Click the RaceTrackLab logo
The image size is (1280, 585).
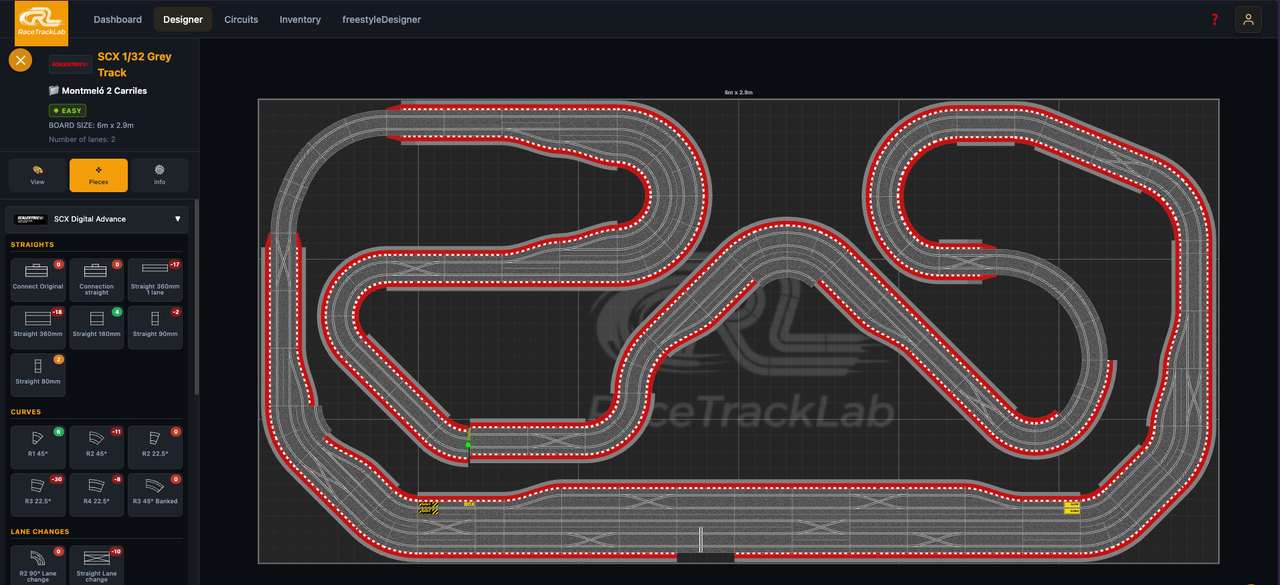click(42, 23)
